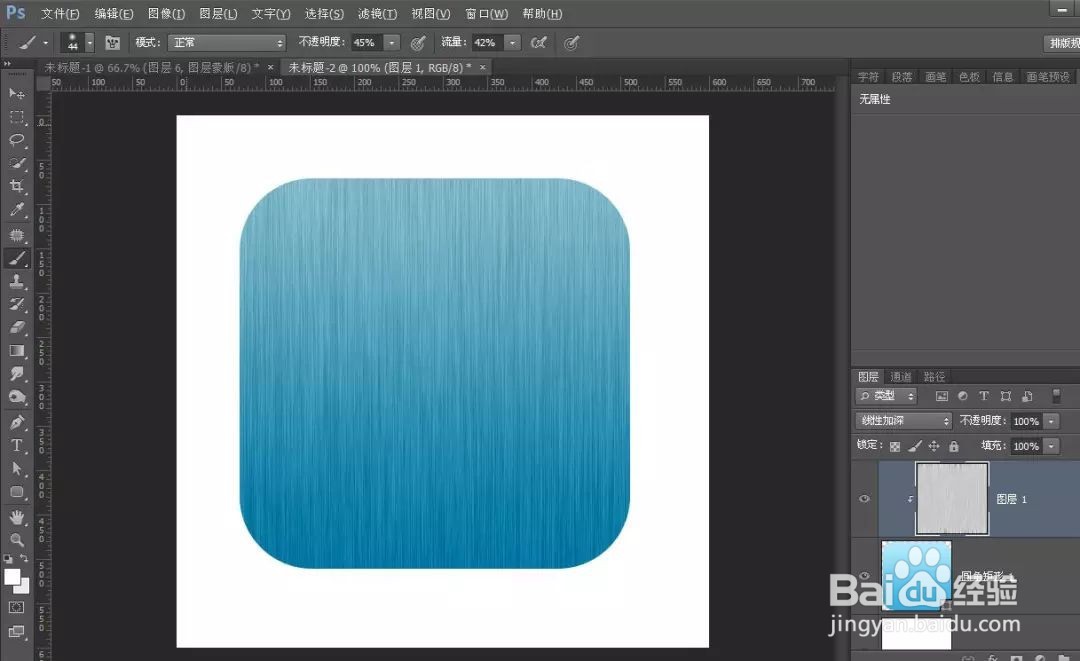Image resolution: width=1080 pixels, height=661 pixels.
Task: Hide 图层 1 layer visibility eye
Action: (x=864, y=499)
